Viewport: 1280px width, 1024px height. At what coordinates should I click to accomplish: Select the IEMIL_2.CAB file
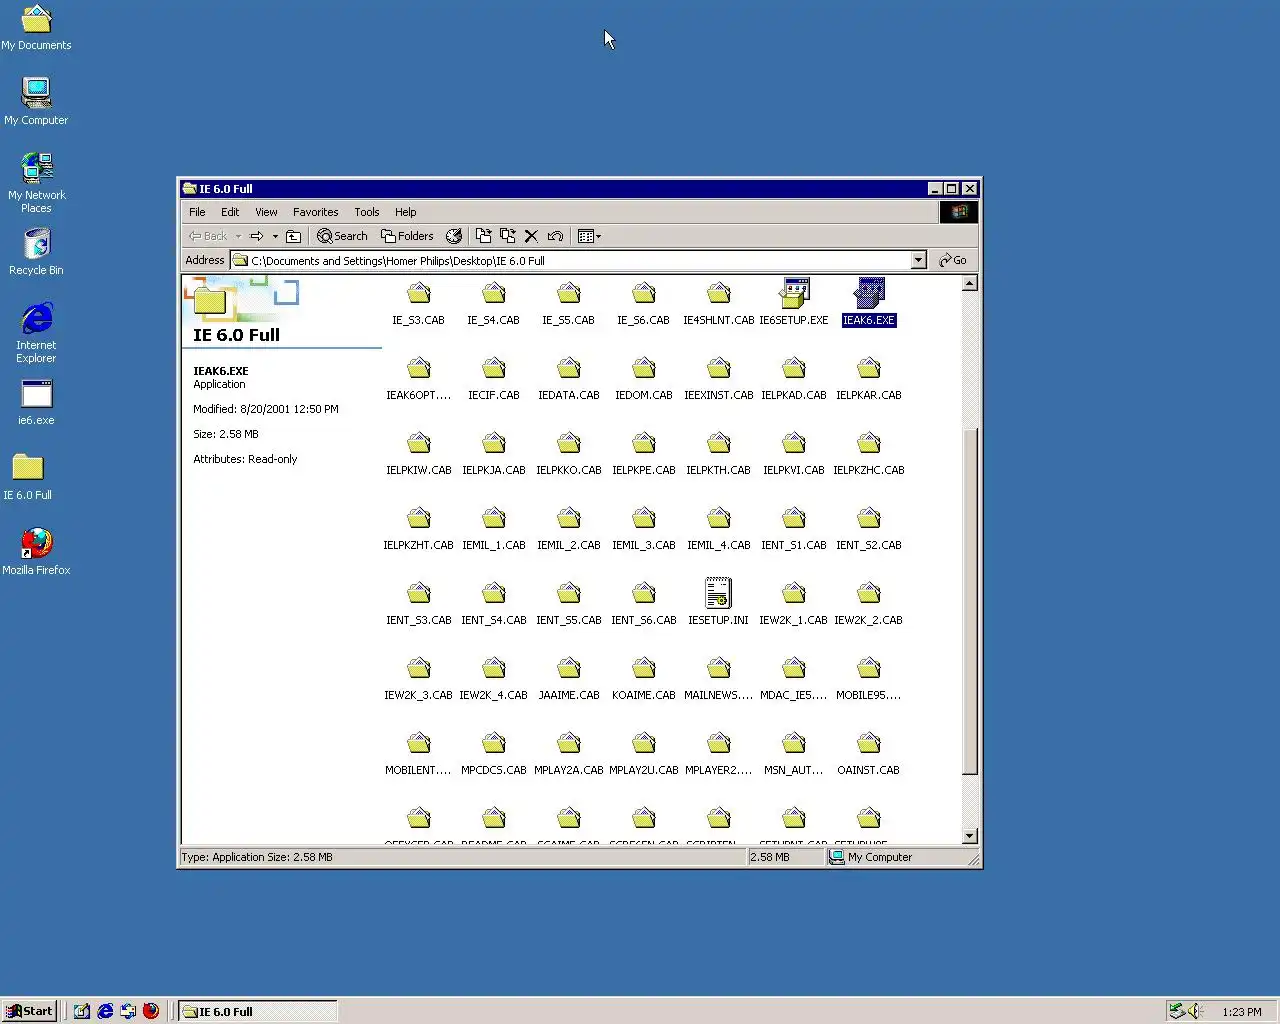[568, 528]
